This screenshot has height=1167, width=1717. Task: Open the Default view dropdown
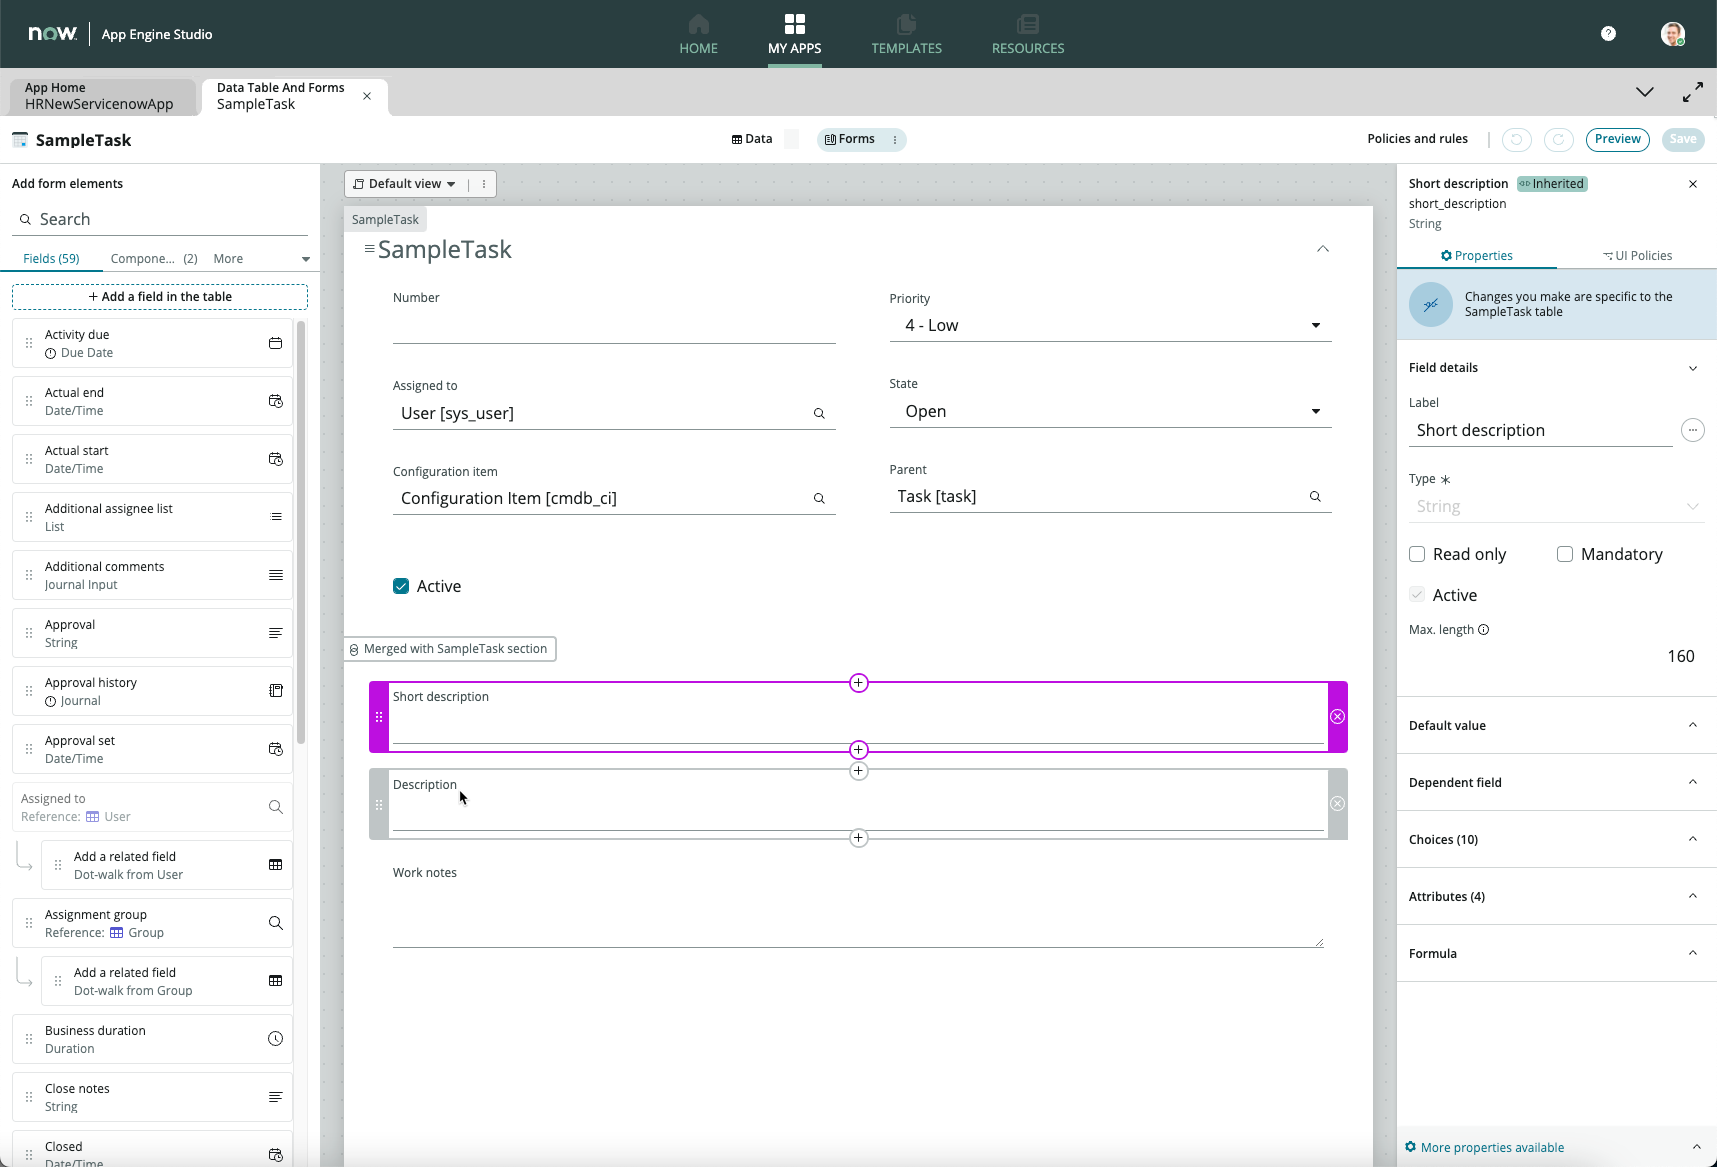coord(405,184)
